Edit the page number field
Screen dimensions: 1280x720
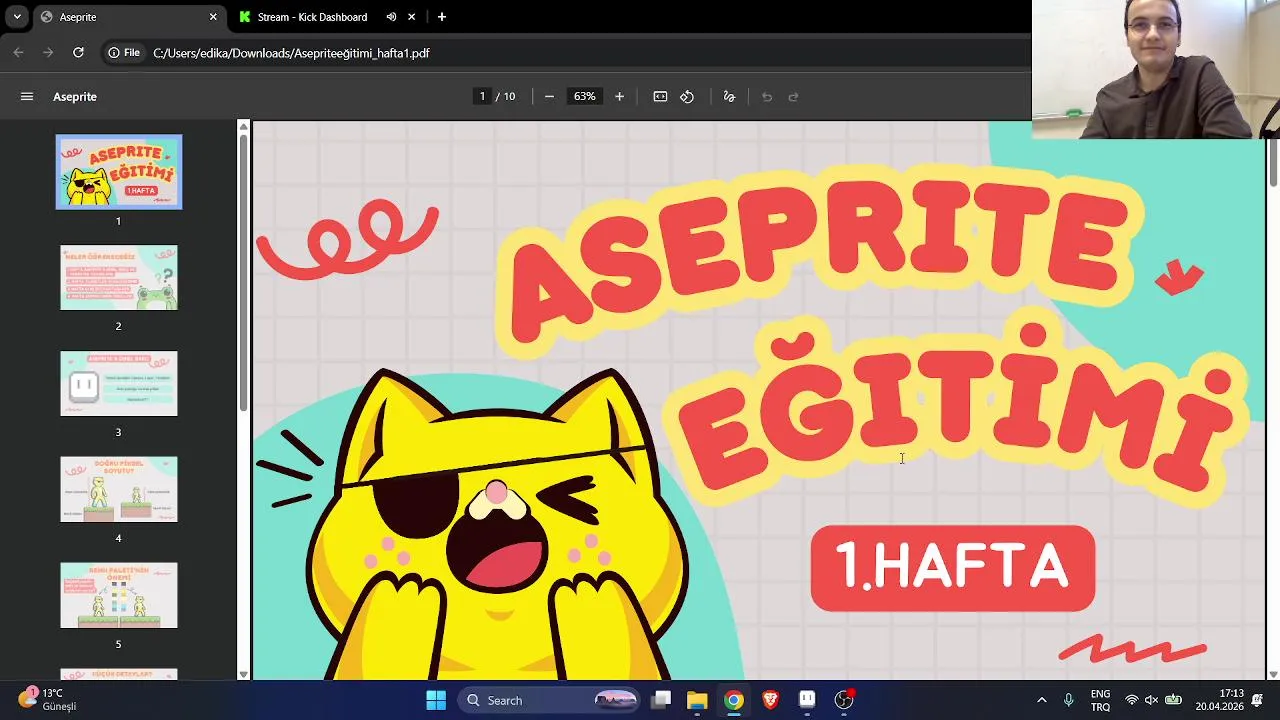[x=482, y=97]
